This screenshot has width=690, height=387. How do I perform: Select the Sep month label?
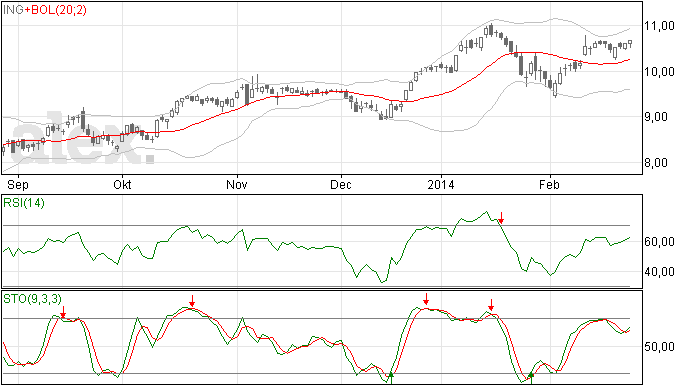[18, 184]
